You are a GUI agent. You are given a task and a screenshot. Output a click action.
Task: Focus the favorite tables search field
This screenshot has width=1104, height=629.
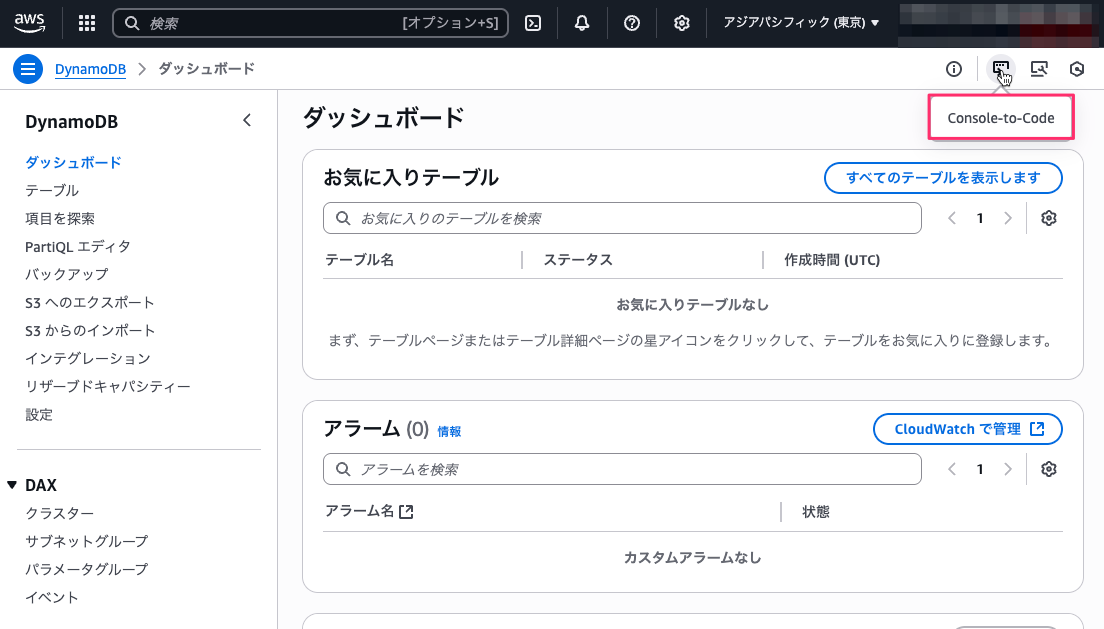click(622, 218)
